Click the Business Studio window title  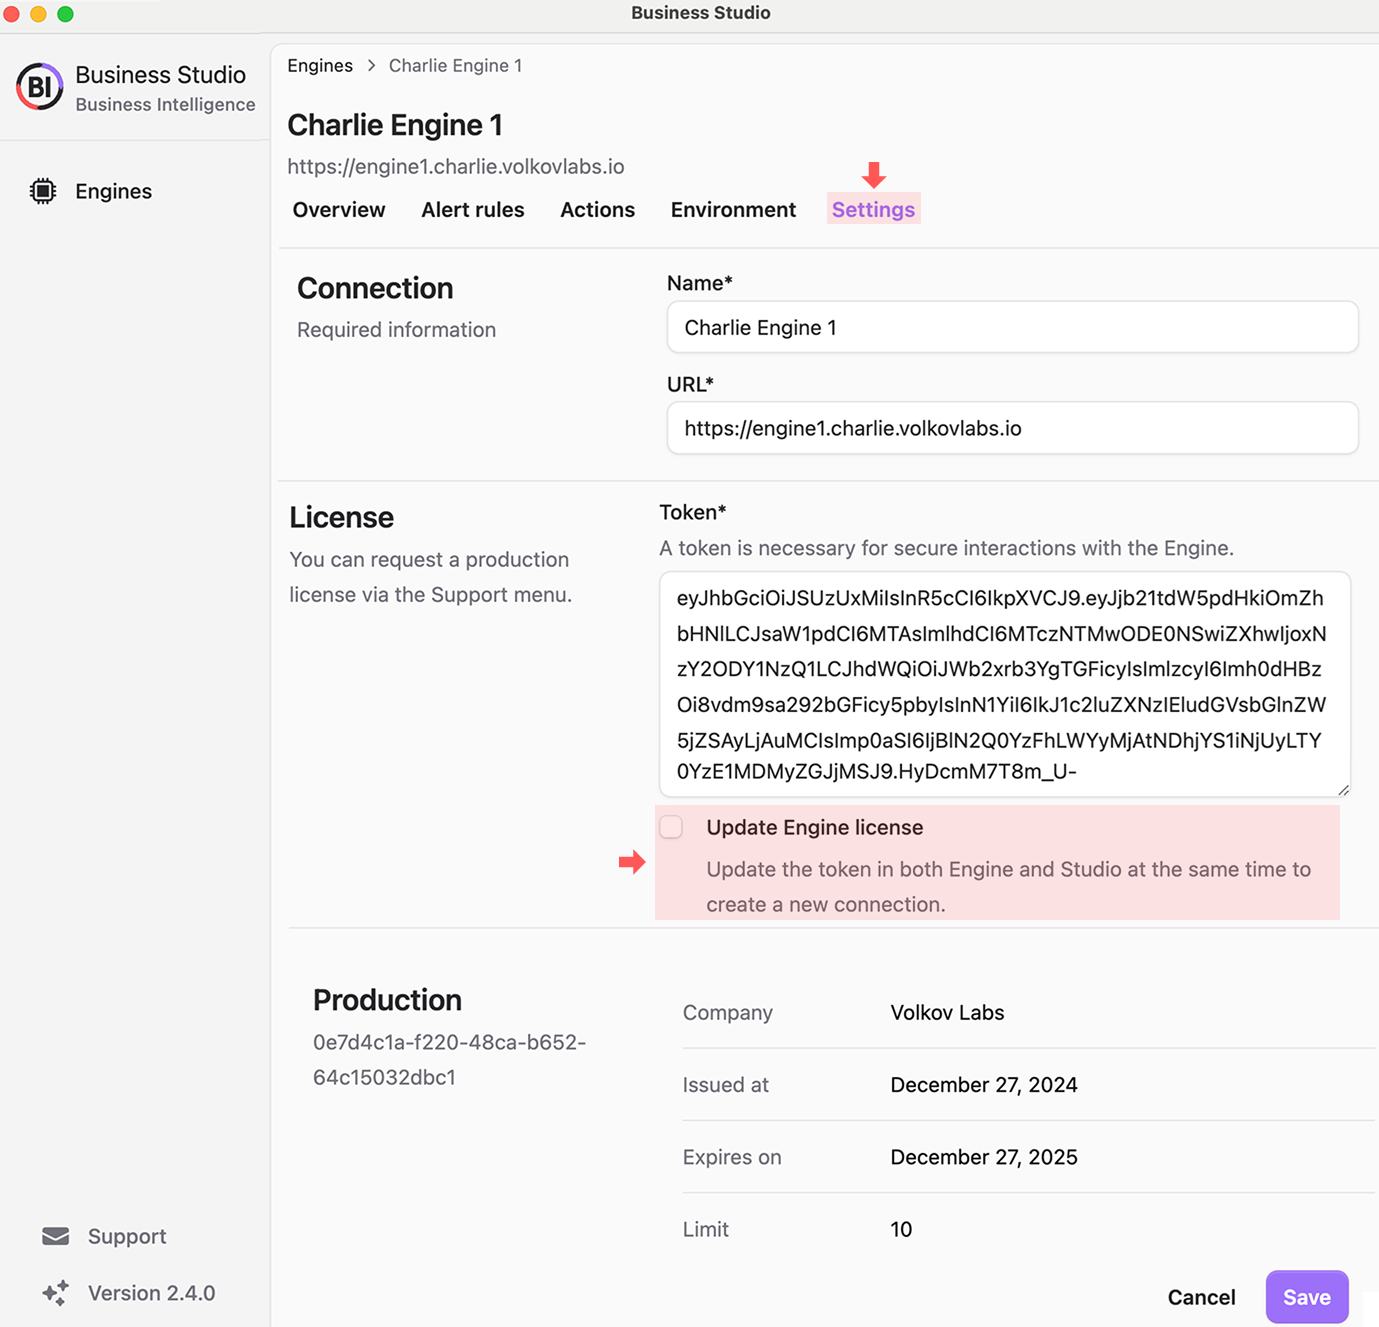[x=700, y=13]
